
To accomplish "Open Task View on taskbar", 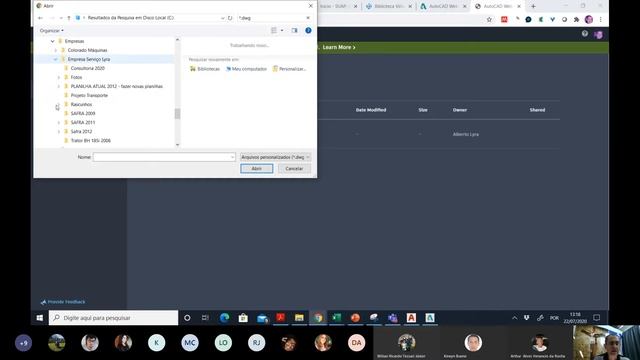I will point(205,318).
